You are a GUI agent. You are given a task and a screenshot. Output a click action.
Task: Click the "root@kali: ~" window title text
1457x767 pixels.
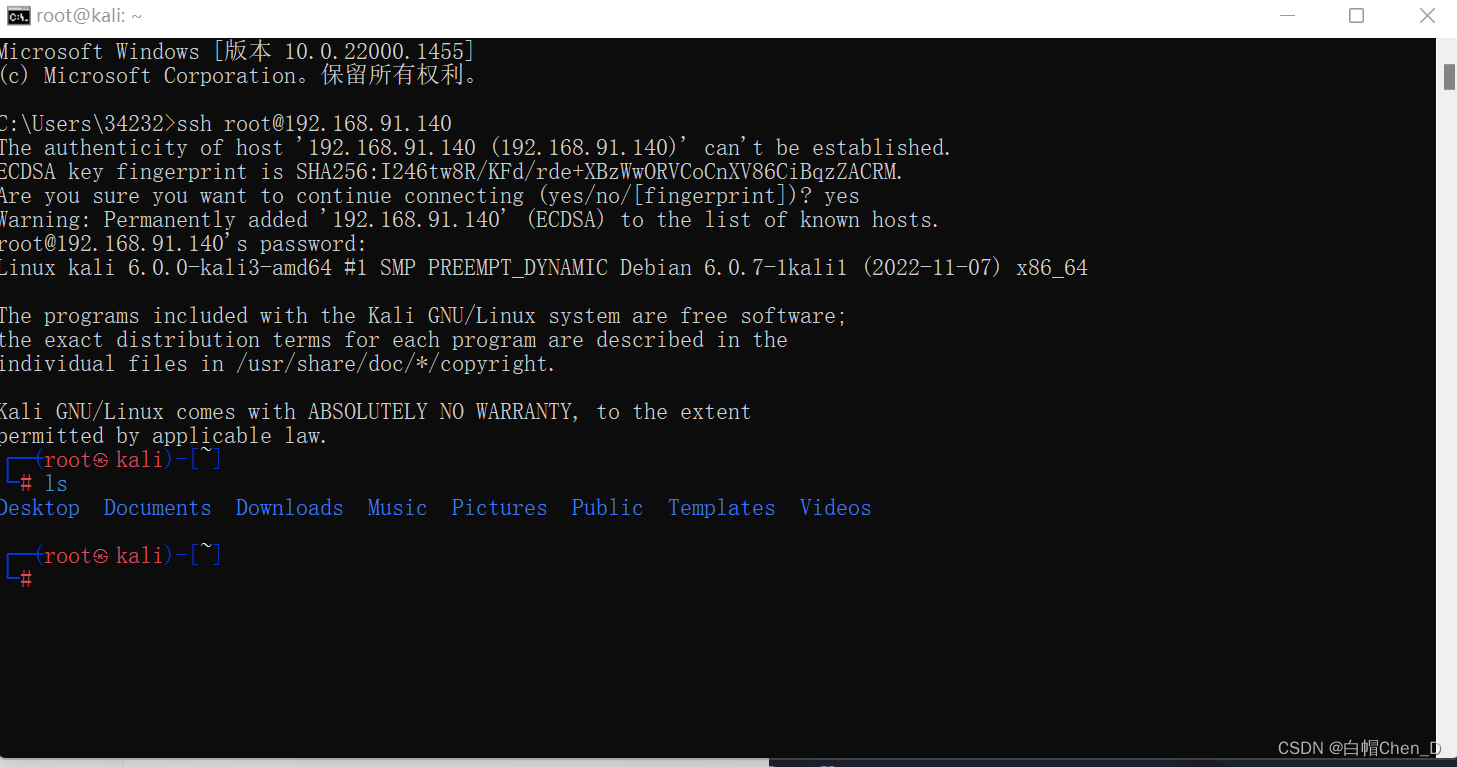point(89,16)
